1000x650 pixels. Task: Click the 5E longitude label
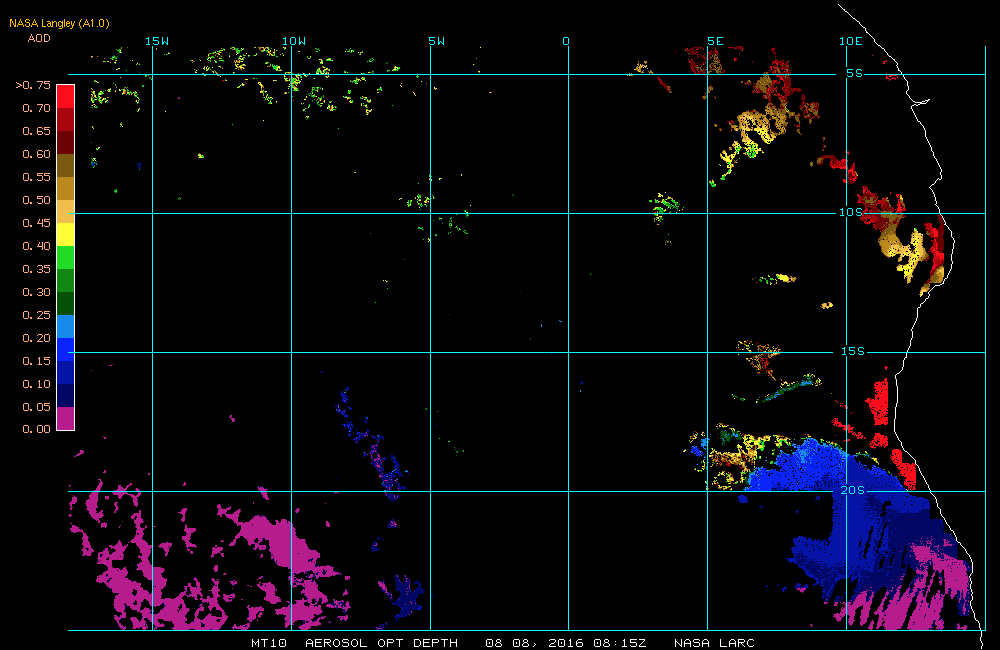715,41
